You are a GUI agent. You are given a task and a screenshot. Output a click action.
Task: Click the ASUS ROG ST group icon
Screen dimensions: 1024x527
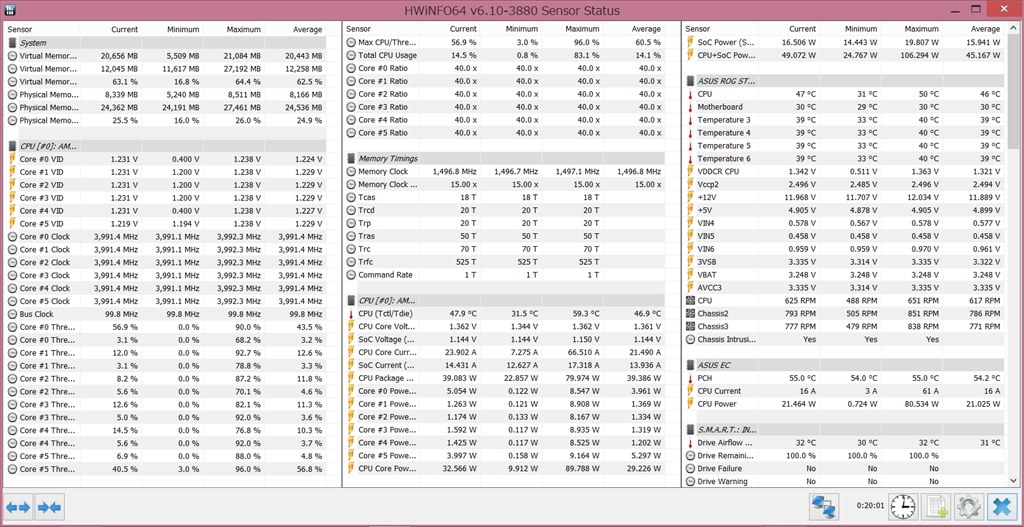(691, 81)
